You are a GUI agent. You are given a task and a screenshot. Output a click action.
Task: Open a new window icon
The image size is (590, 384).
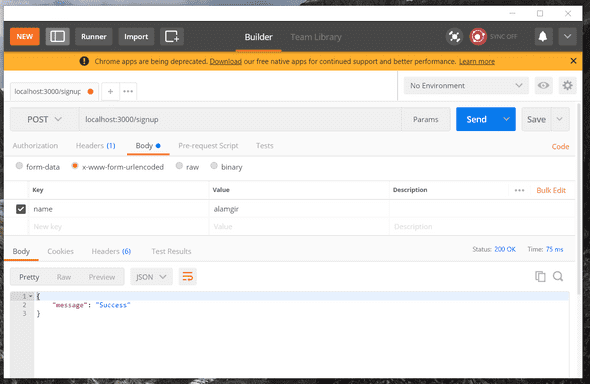(172, 36)
